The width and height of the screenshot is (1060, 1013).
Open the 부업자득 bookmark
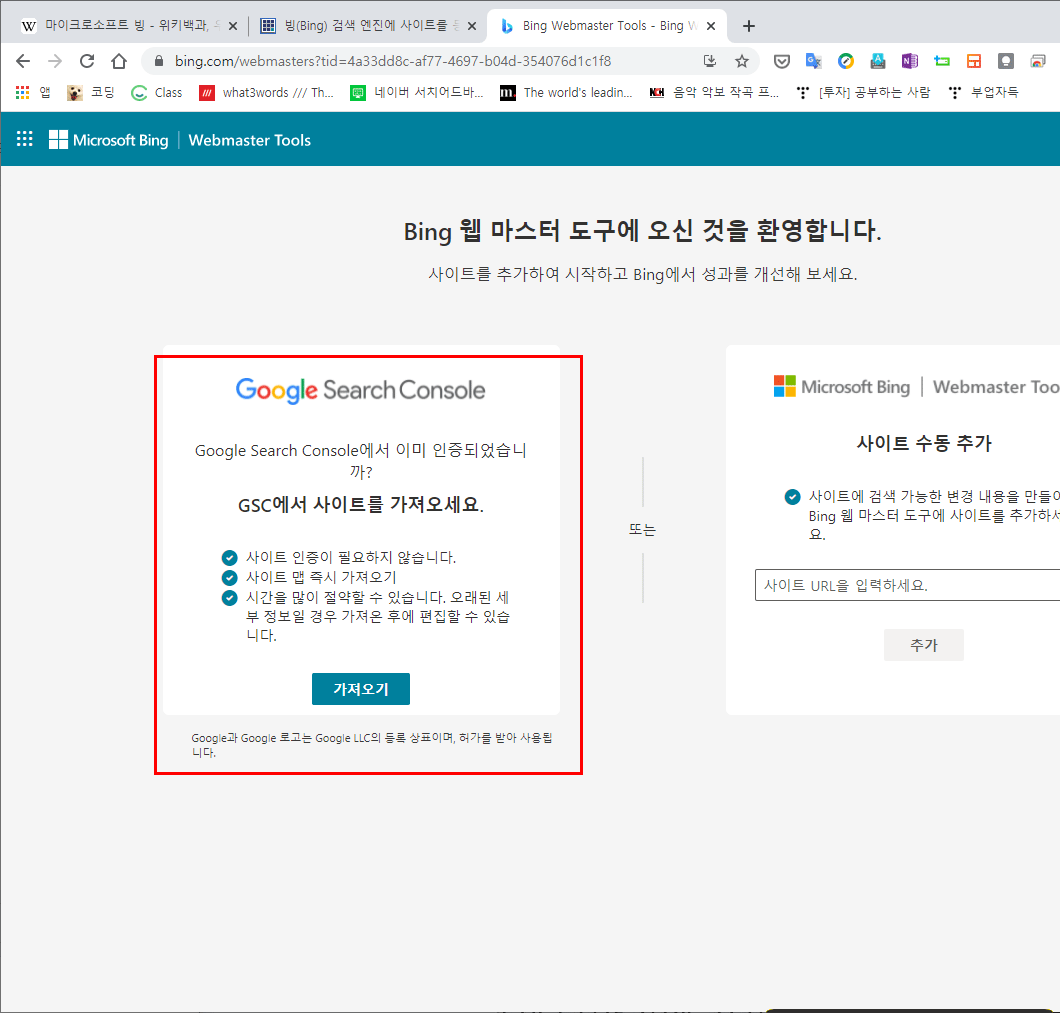pyautogui.click(x=984, y=93)
